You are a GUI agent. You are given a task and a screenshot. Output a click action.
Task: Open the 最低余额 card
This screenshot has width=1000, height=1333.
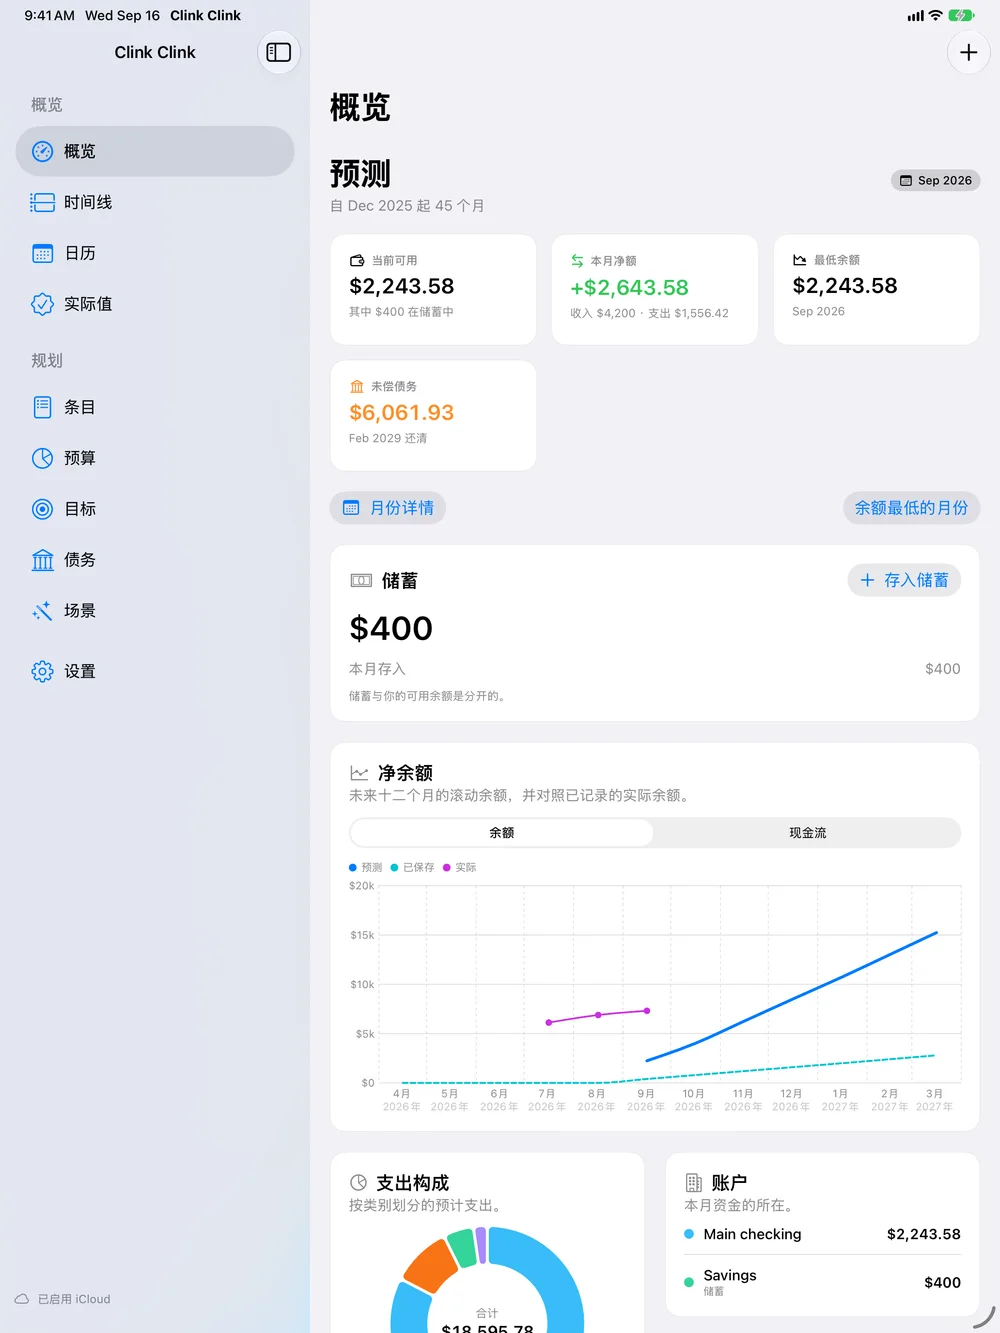[x=876, y=290]
